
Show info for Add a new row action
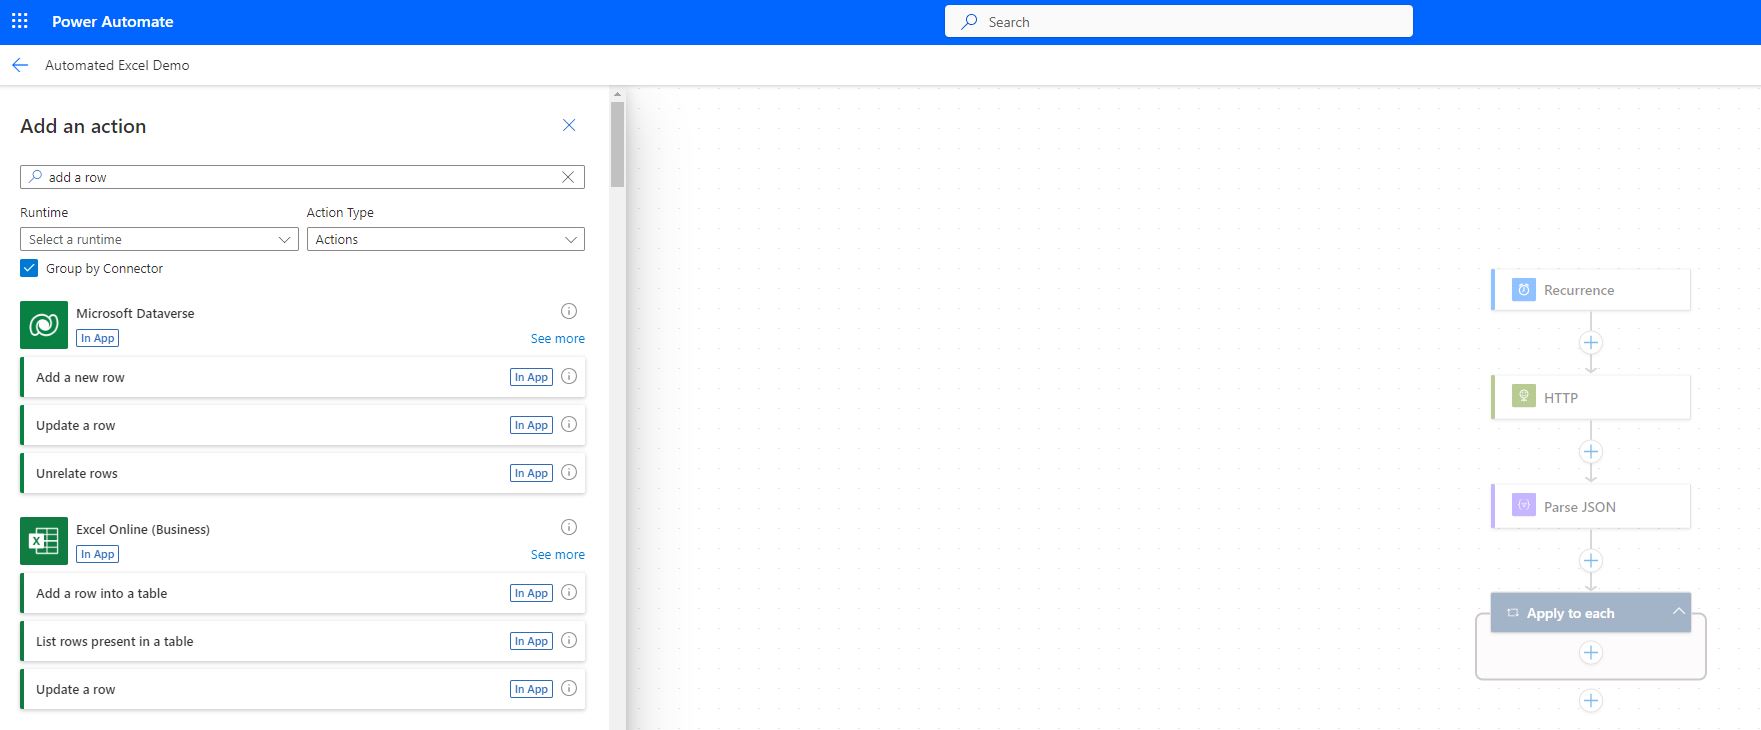pos(569,376)
